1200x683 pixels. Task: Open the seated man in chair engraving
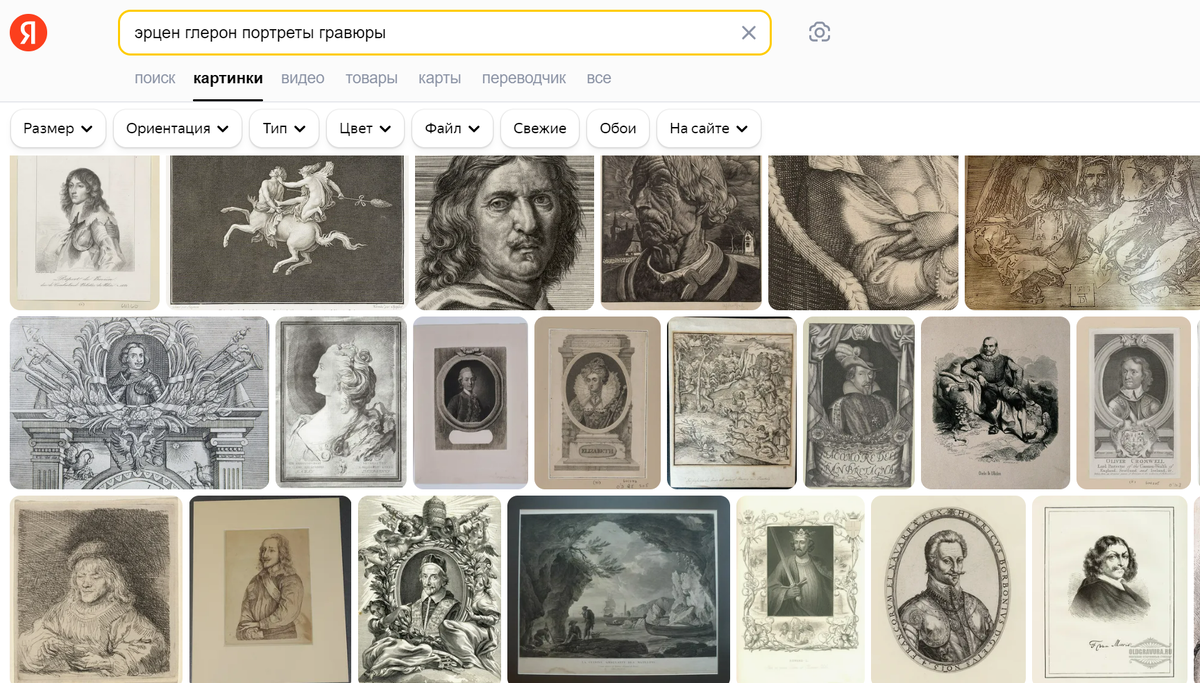click(x=995, y=403)
